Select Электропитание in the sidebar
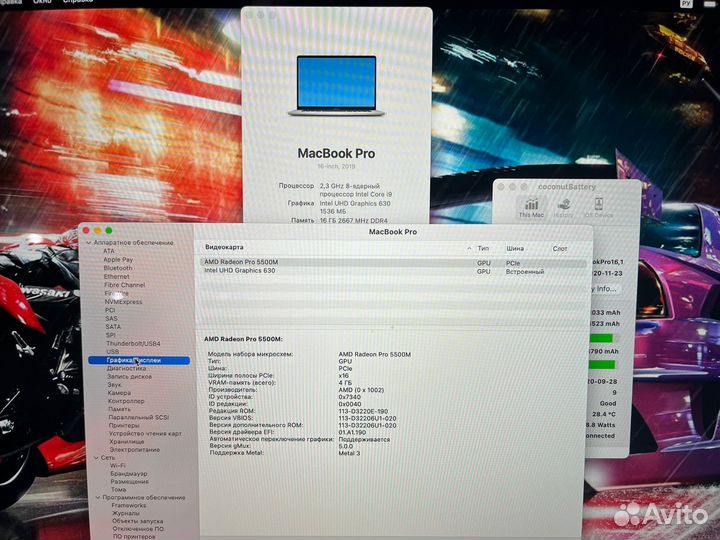Image resolution: width=720 pixels, height=540 pixels. [135, 450]
